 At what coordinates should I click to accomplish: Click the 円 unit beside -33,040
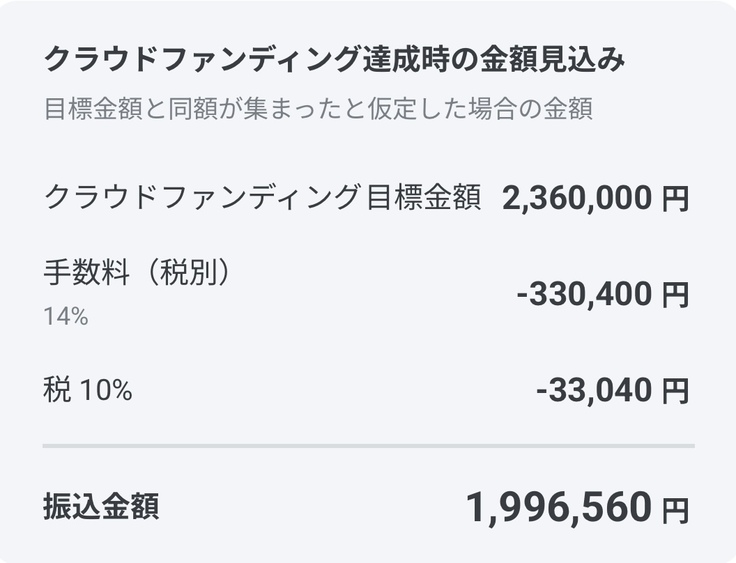click(x=676, y=391)
